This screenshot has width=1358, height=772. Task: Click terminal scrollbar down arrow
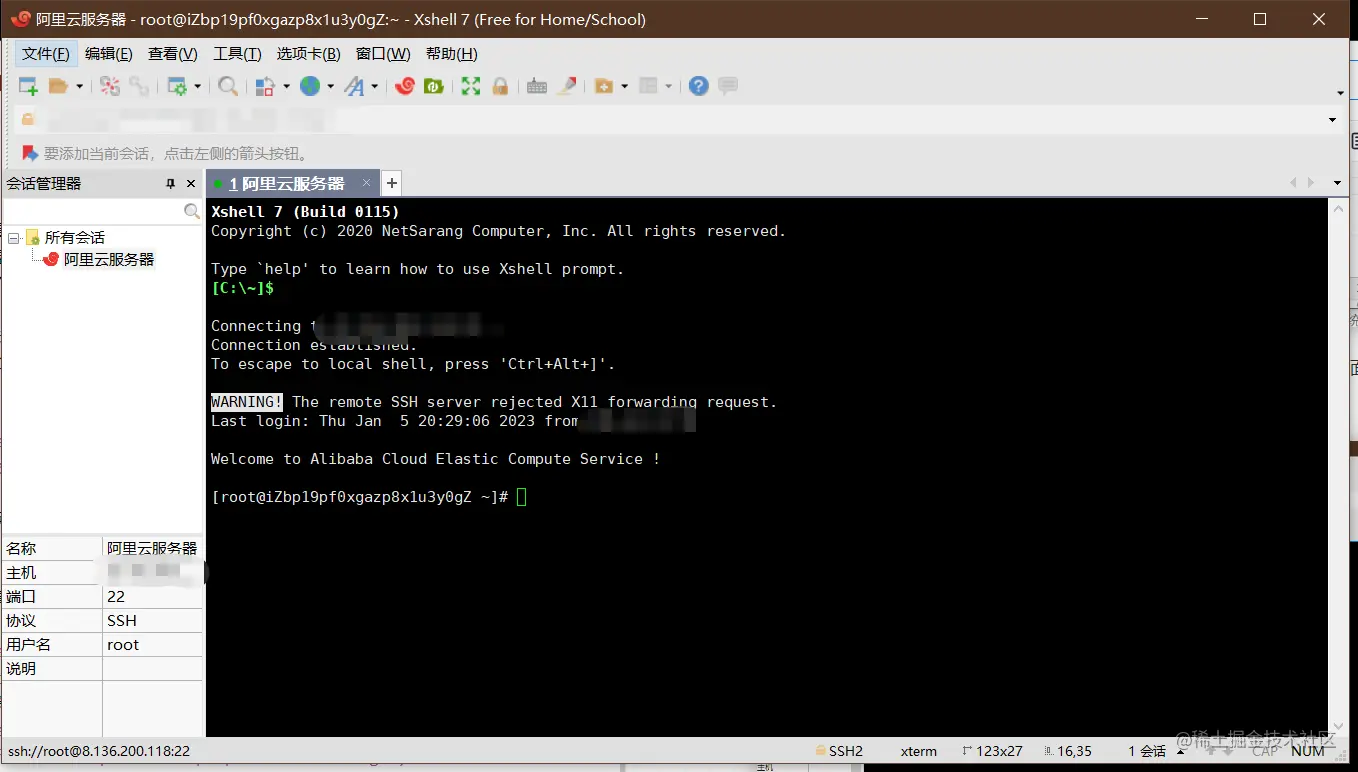click(1338, 728)
